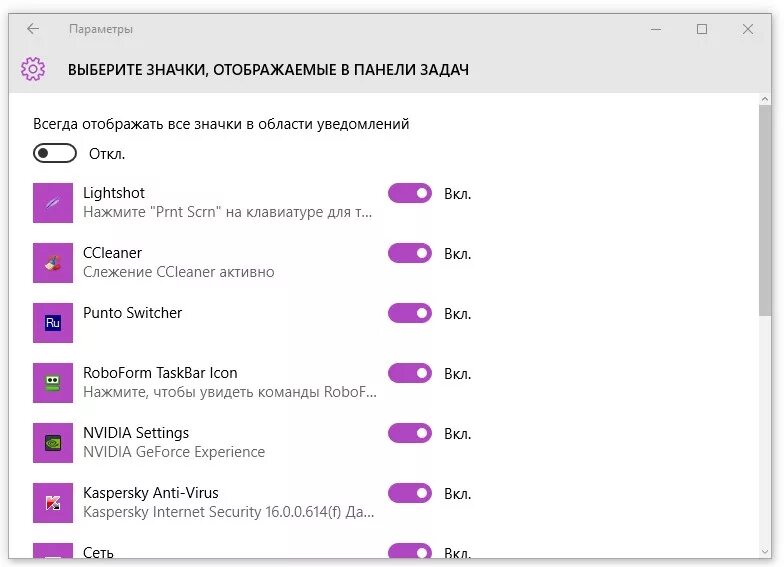Image resolution: width=784 pixels, height=567 pixels.
Task: Toggle RoboForm TaskBar Icon off
Action: (409, 373)
